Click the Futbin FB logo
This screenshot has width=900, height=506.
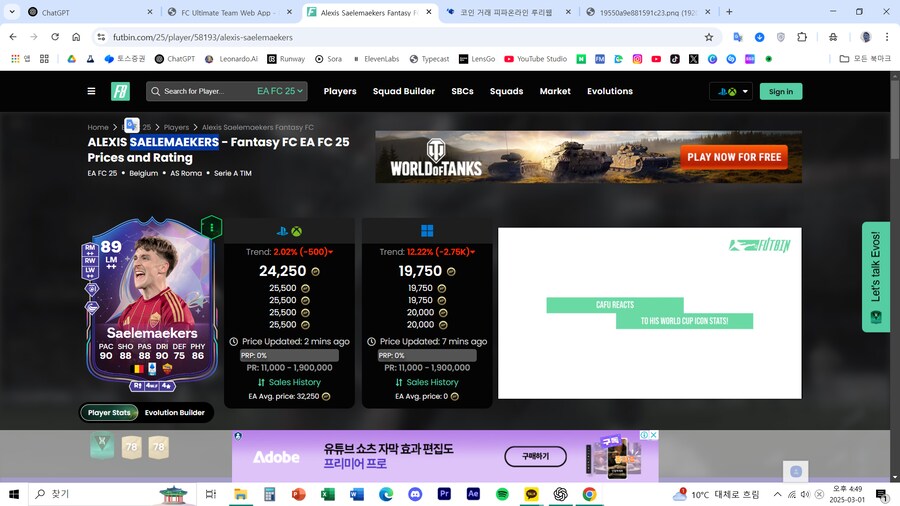click(x=121, y=91)
